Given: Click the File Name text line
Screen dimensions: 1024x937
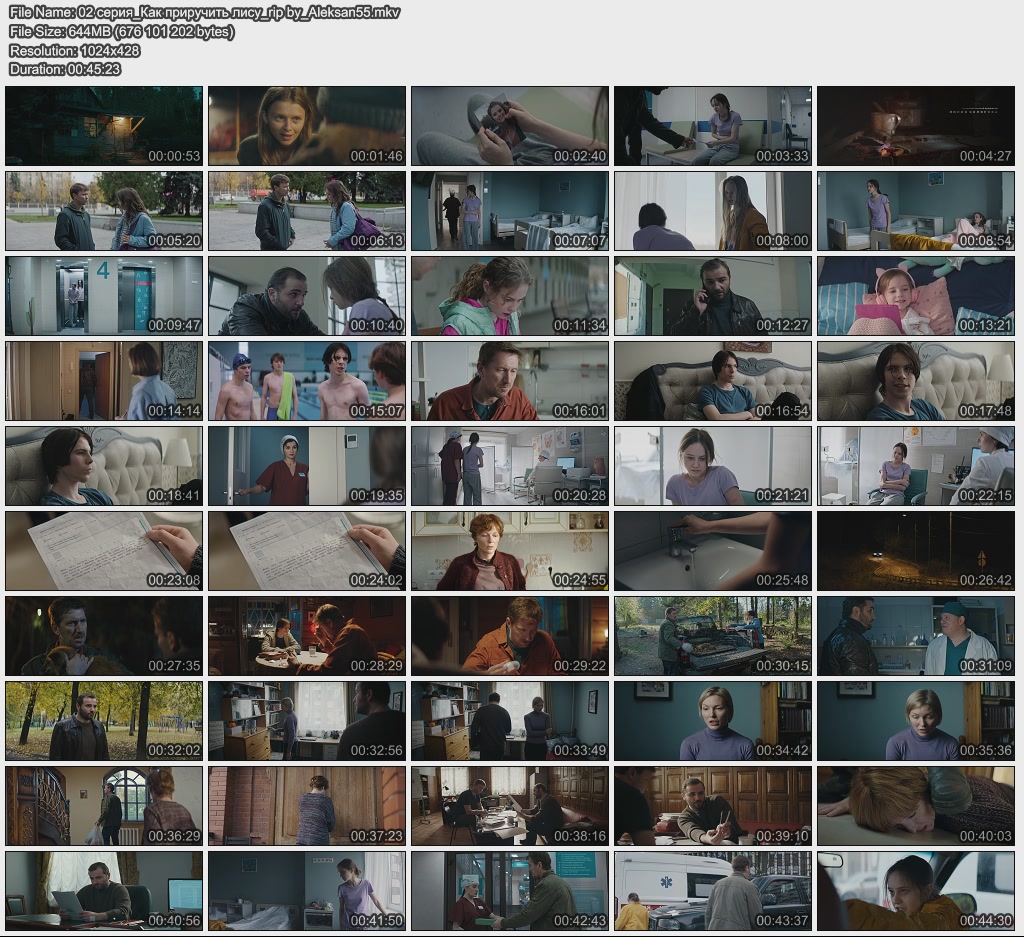Looking at the screenshot, I should pyautogui.click(x=203, y=13).
